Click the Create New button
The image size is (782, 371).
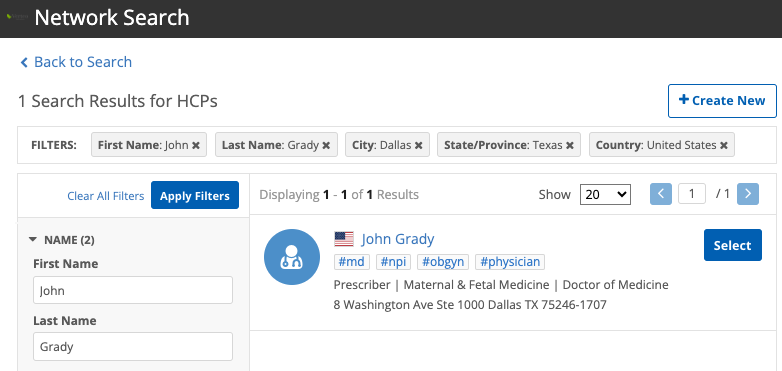[x=722, y=101]
